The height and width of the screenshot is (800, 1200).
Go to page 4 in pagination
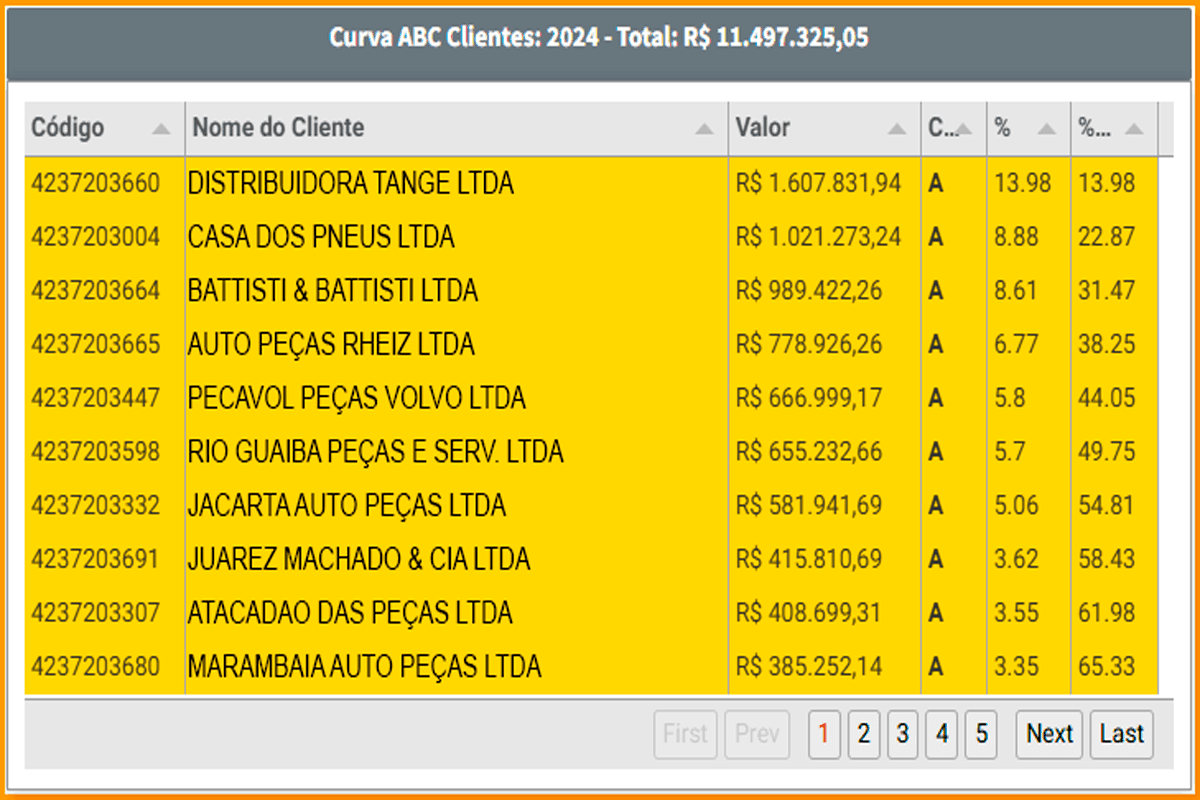click(x=941, y=734)
